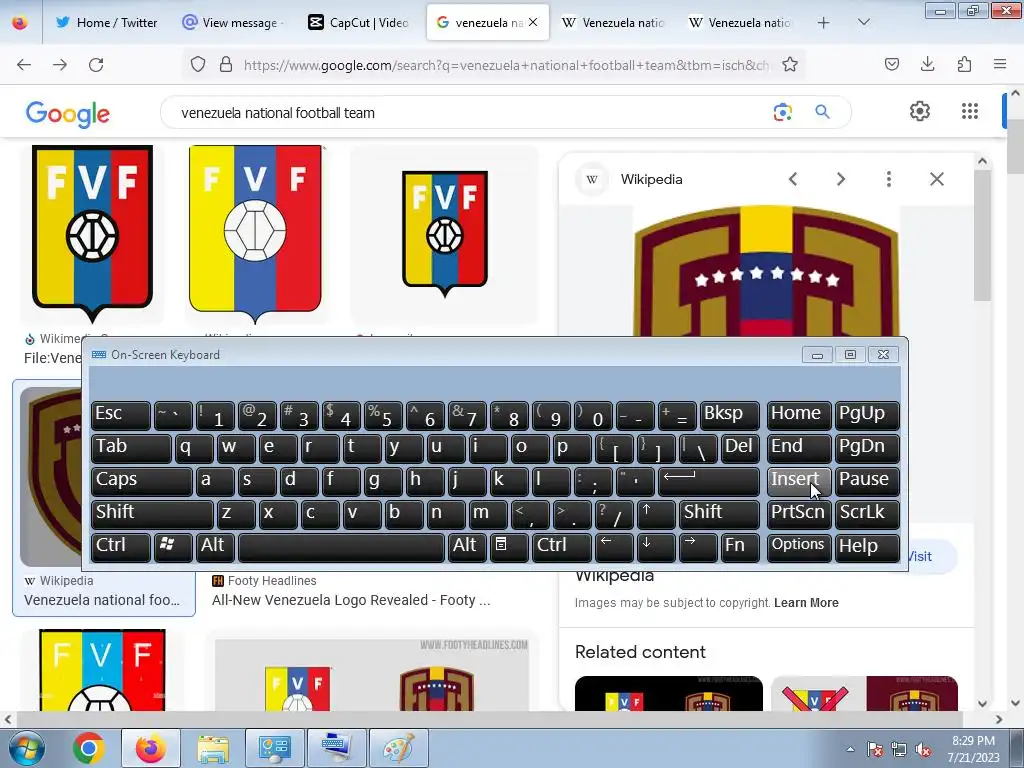Click the Google Lens camera icon
Screen dimensions: 1024x768
[782, 112]
